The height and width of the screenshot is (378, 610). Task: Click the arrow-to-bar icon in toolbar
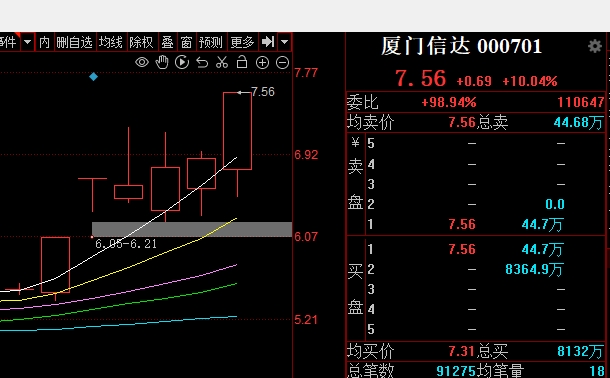[x=268, y=42]
